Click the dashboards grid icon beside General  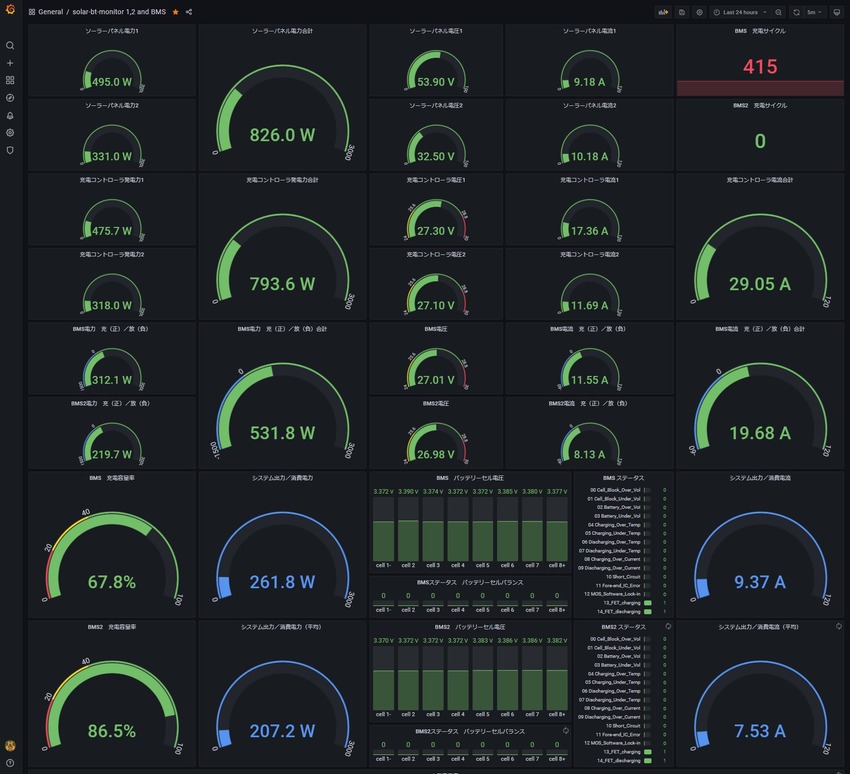pyautogui.click(x=32, y=12)
